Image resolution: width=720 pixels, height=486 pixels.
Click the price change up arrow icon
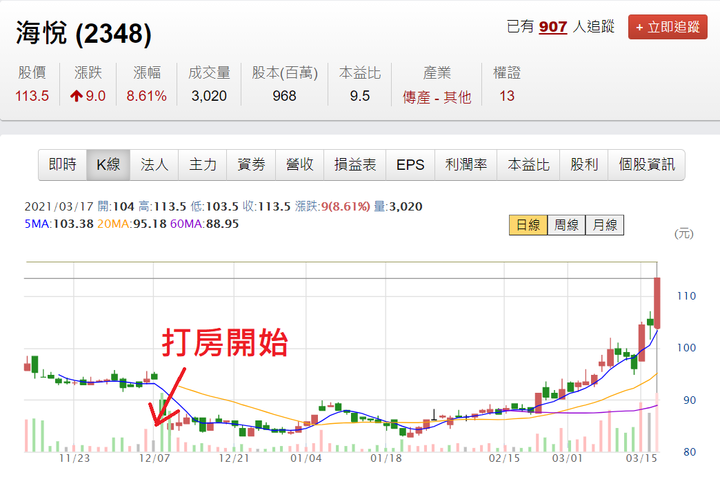[x=76, y=96]
